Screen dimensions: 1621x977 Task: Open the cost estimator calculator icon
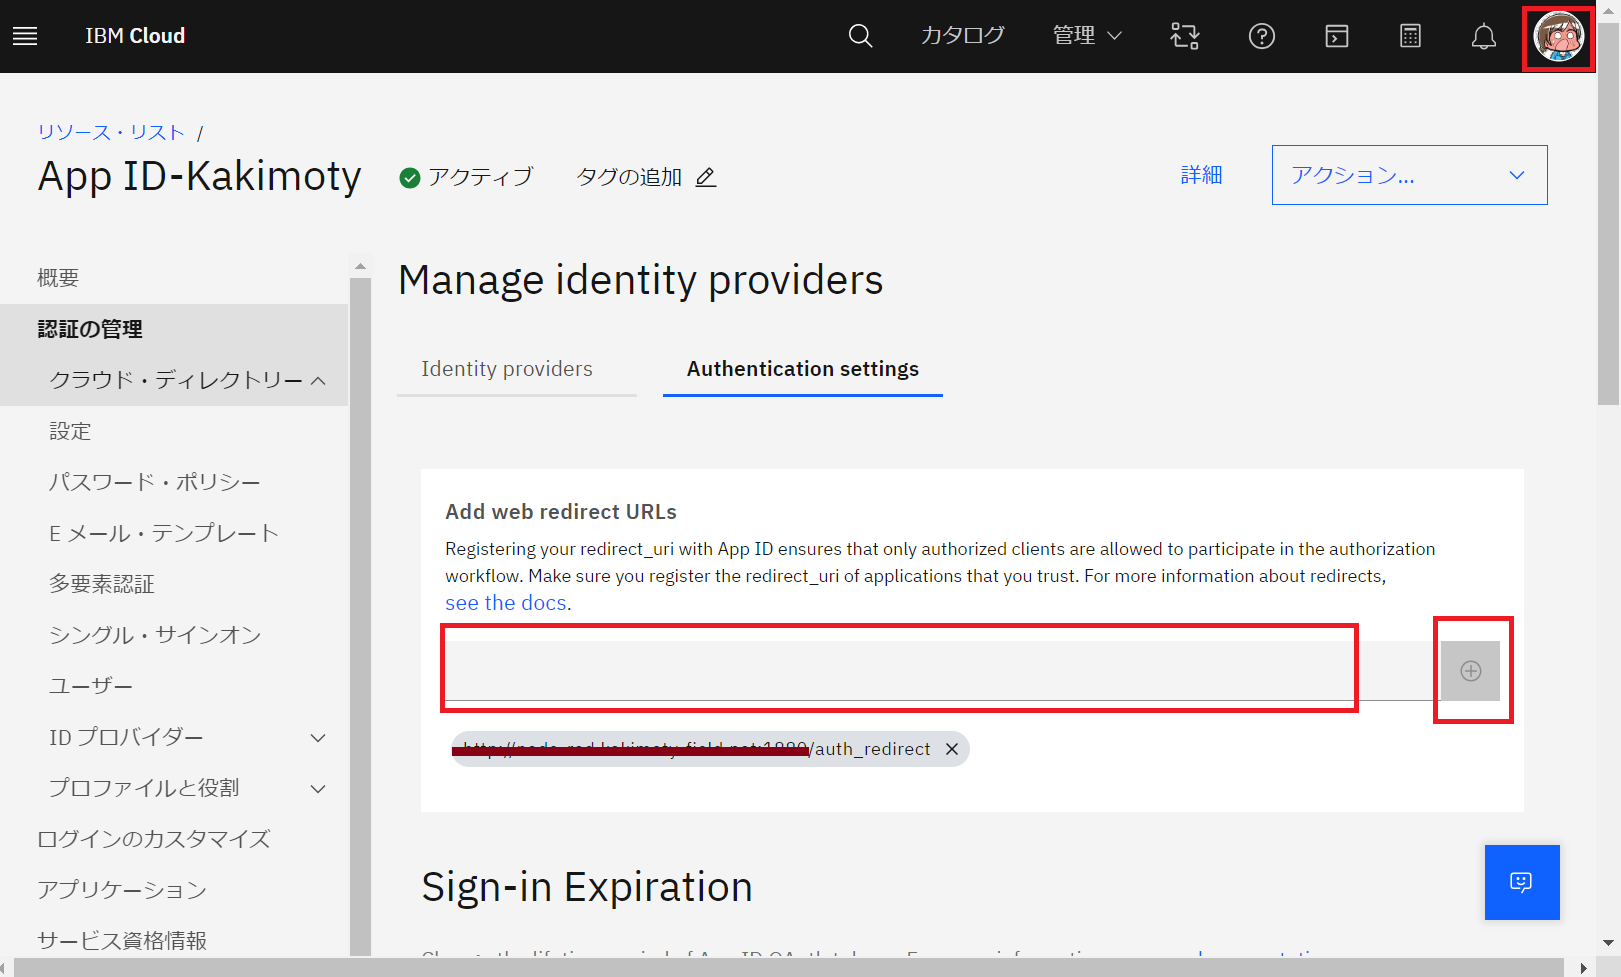(1410, 36)
